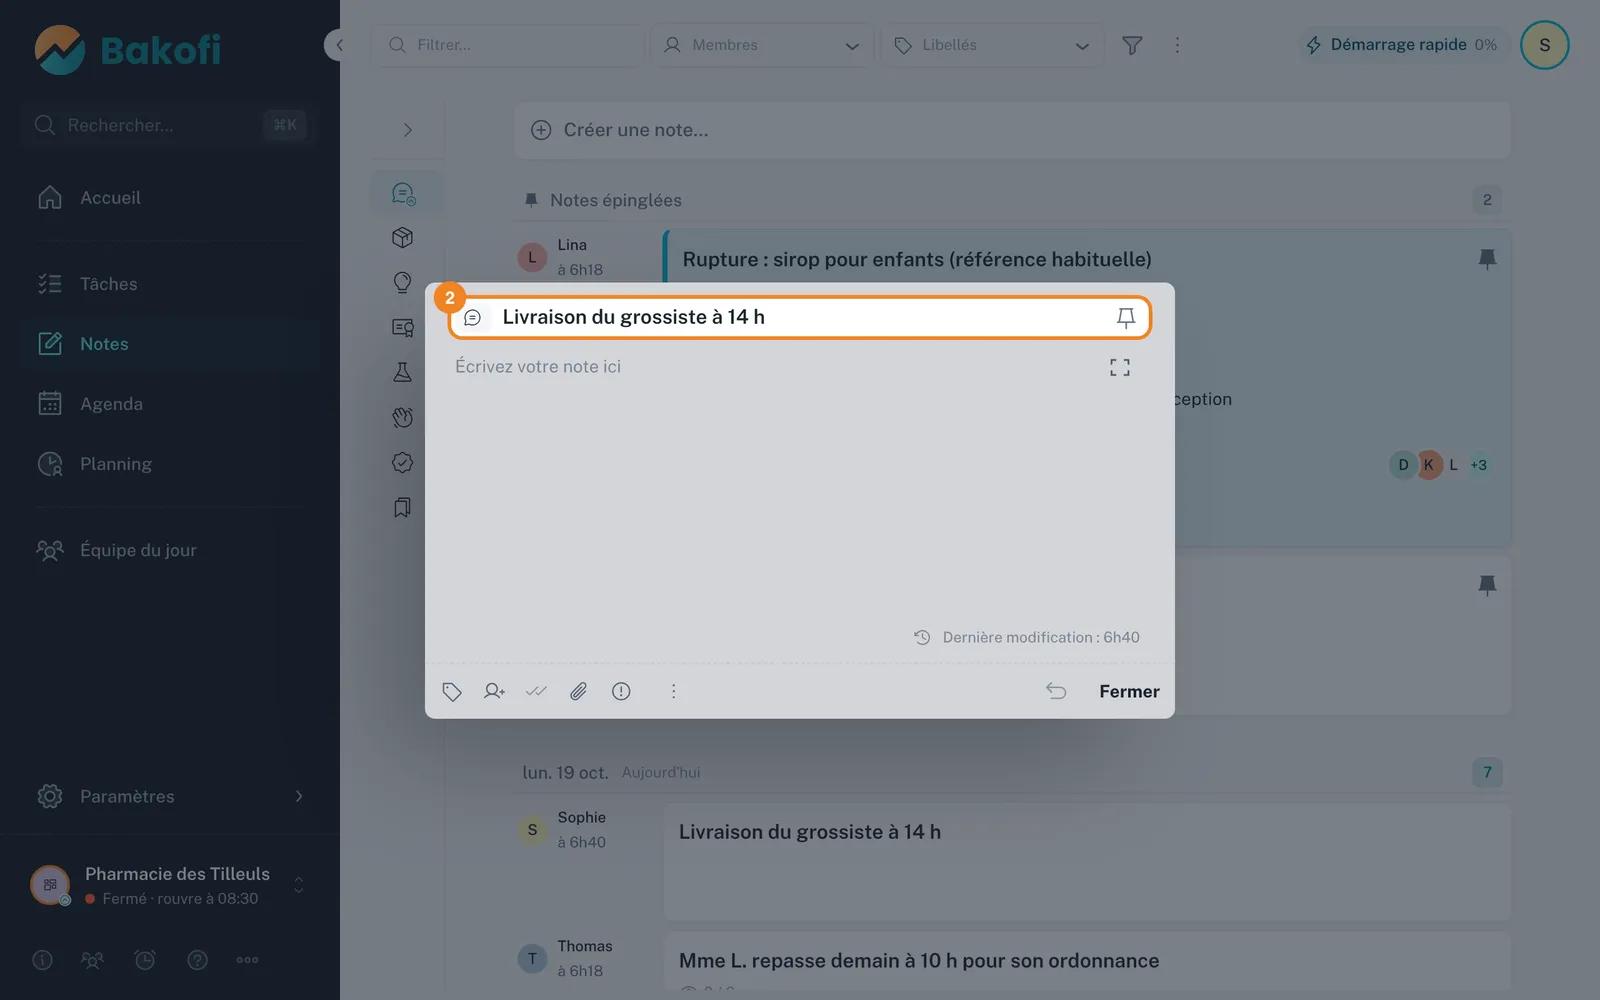Open the Mme L. repasse demain note
This screenshot has width=1600, height=1000.
tap(1087, 961)
